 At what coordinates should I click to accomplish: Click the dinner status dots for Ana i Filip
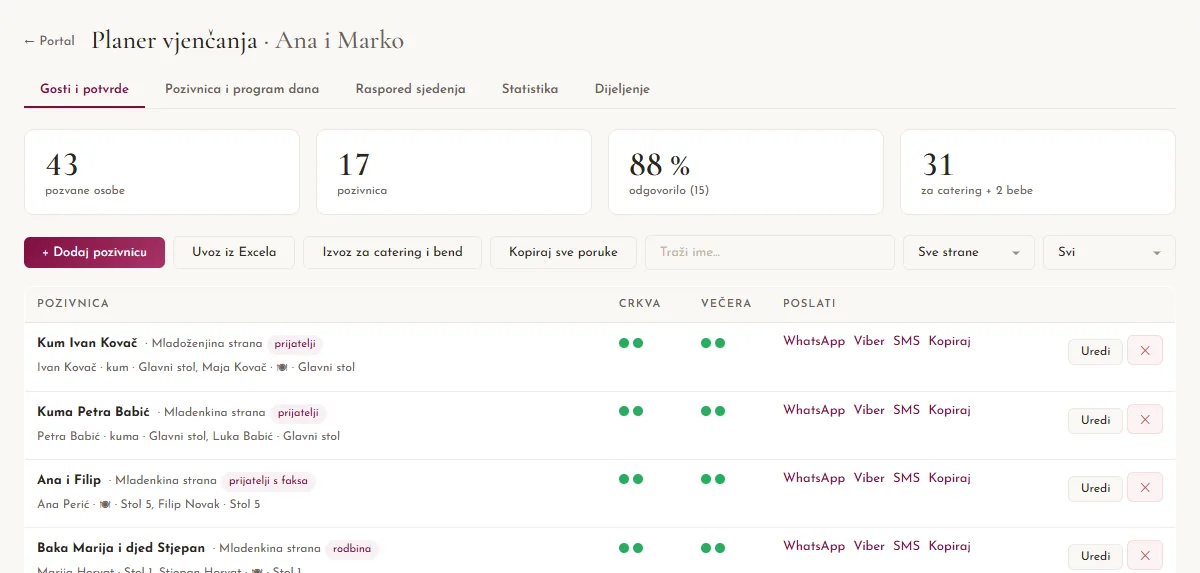(x=713, y=479)
